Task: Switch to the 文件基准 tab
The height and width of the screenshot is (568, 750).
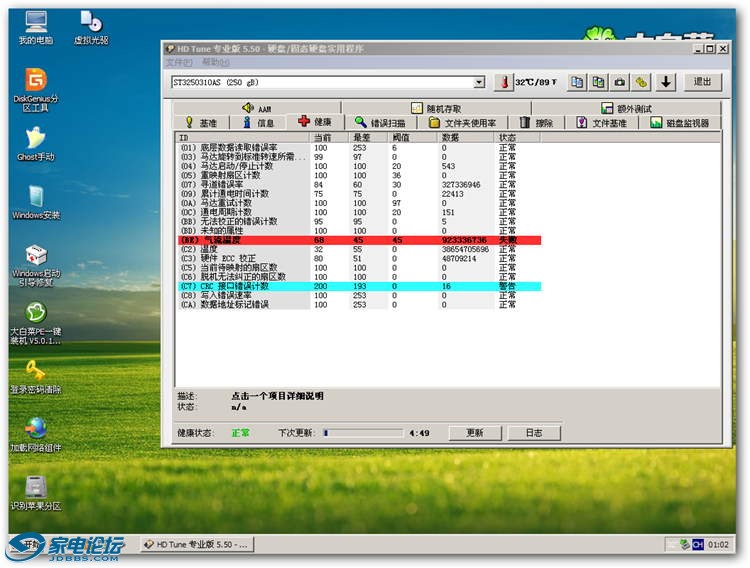Action: point(602,123)
